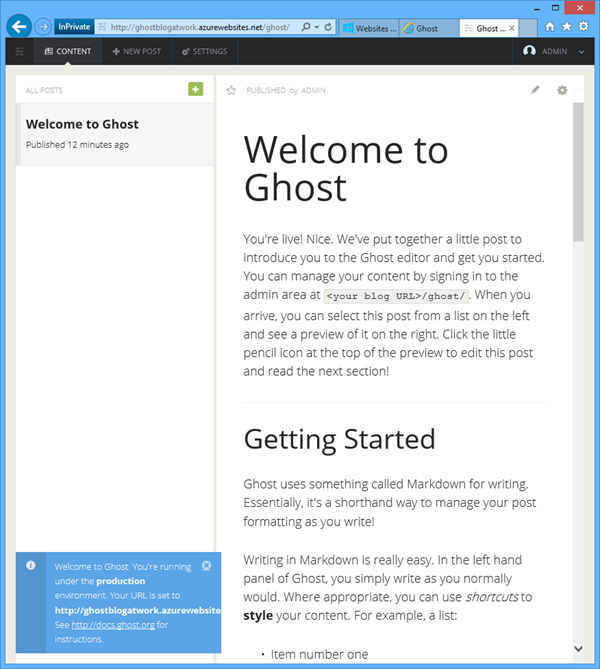Open Internet Explorer tools gear
The image size is (600, 669).
pyautogui.click(x=584, y=27)
